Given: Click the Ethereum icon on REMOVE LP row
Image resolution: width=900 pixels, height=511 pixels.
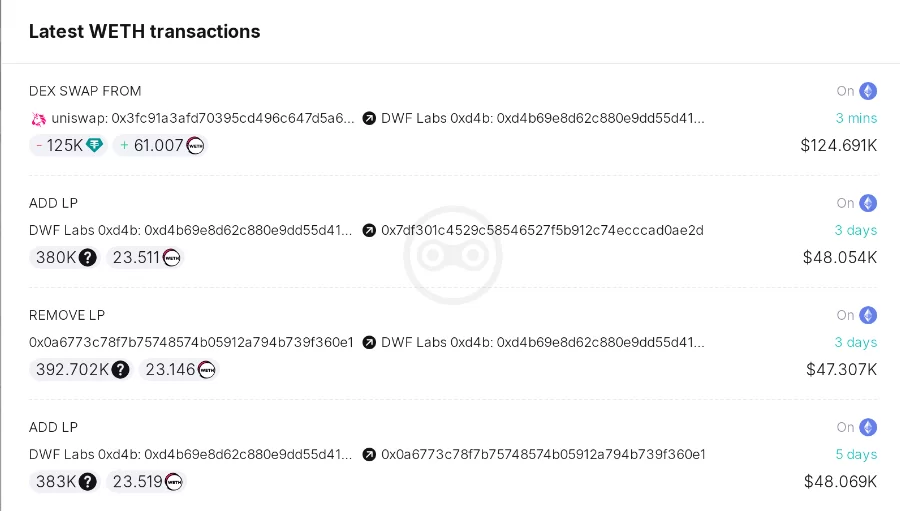Looking at the screenshot, I should tap(868, 315).
